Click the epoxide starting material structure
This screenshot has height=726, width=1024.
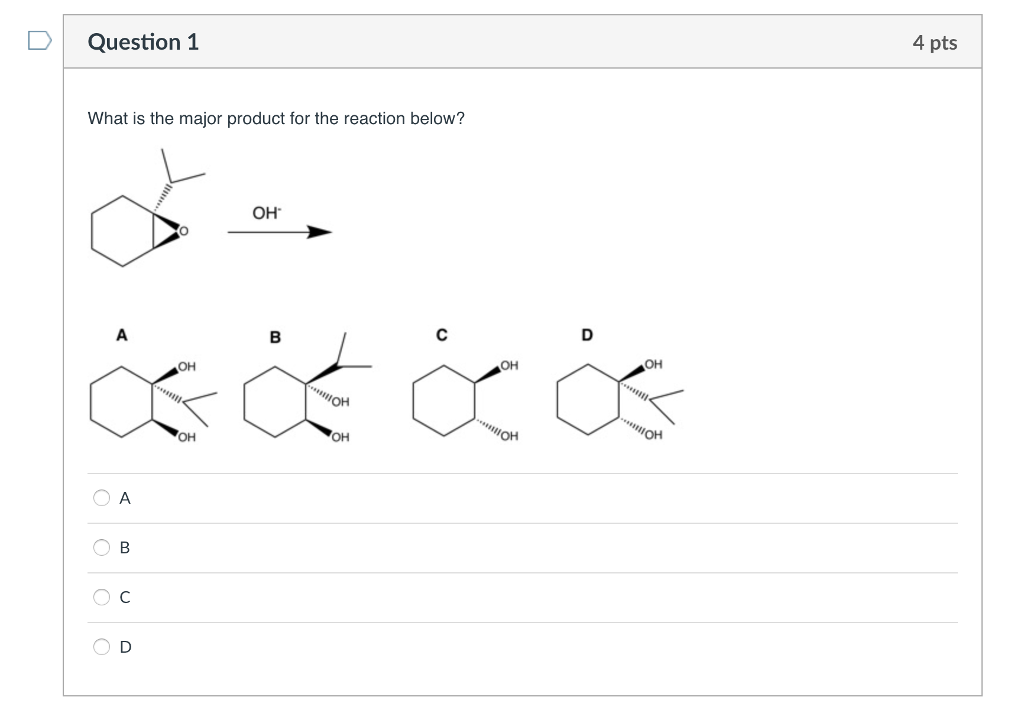135,210
